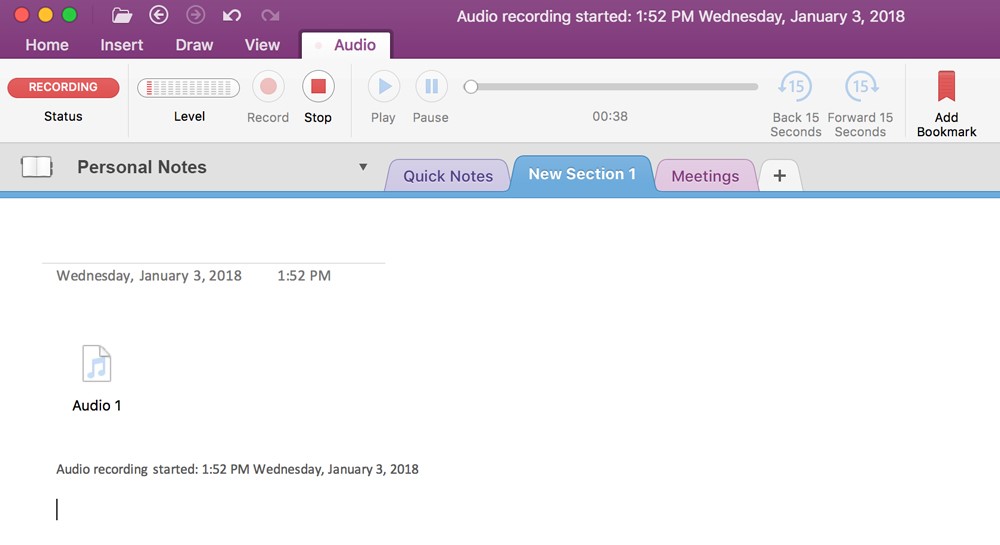The height and width of the screenshot is (545, 1000).
Task: Show the notebook list icon
Action: [37, 167]
